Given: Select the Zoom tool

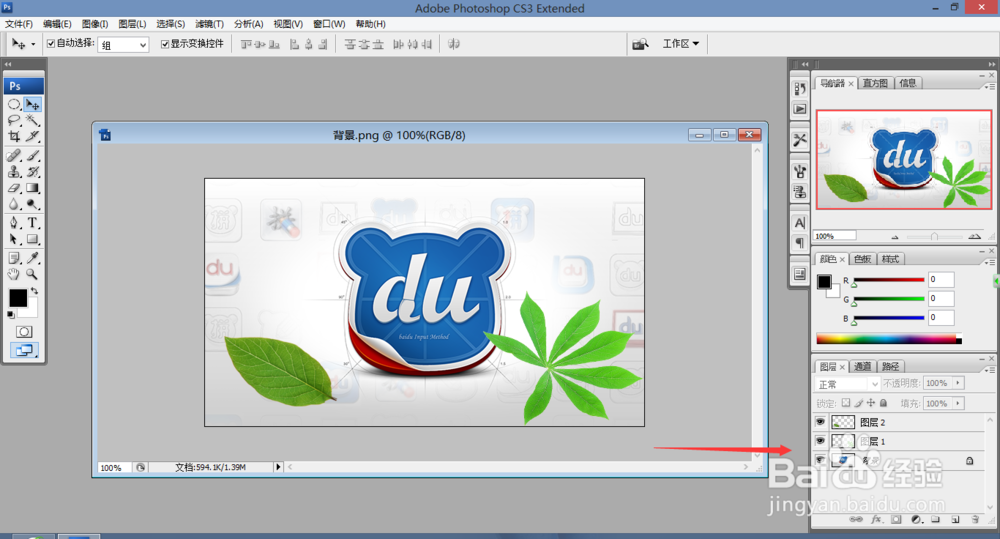Looking at the screenshot, I should tap(33, 274).
